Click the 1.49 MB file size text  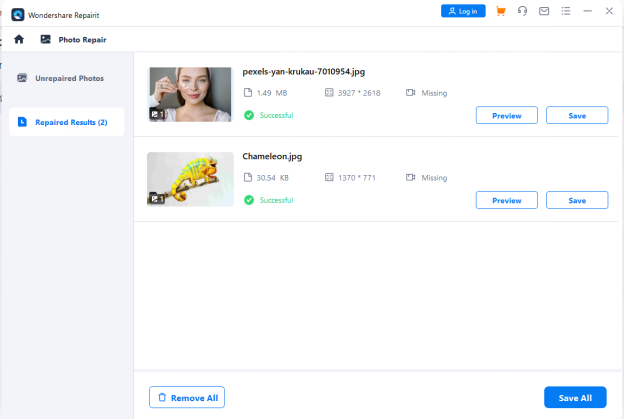[x=272, y=93]
